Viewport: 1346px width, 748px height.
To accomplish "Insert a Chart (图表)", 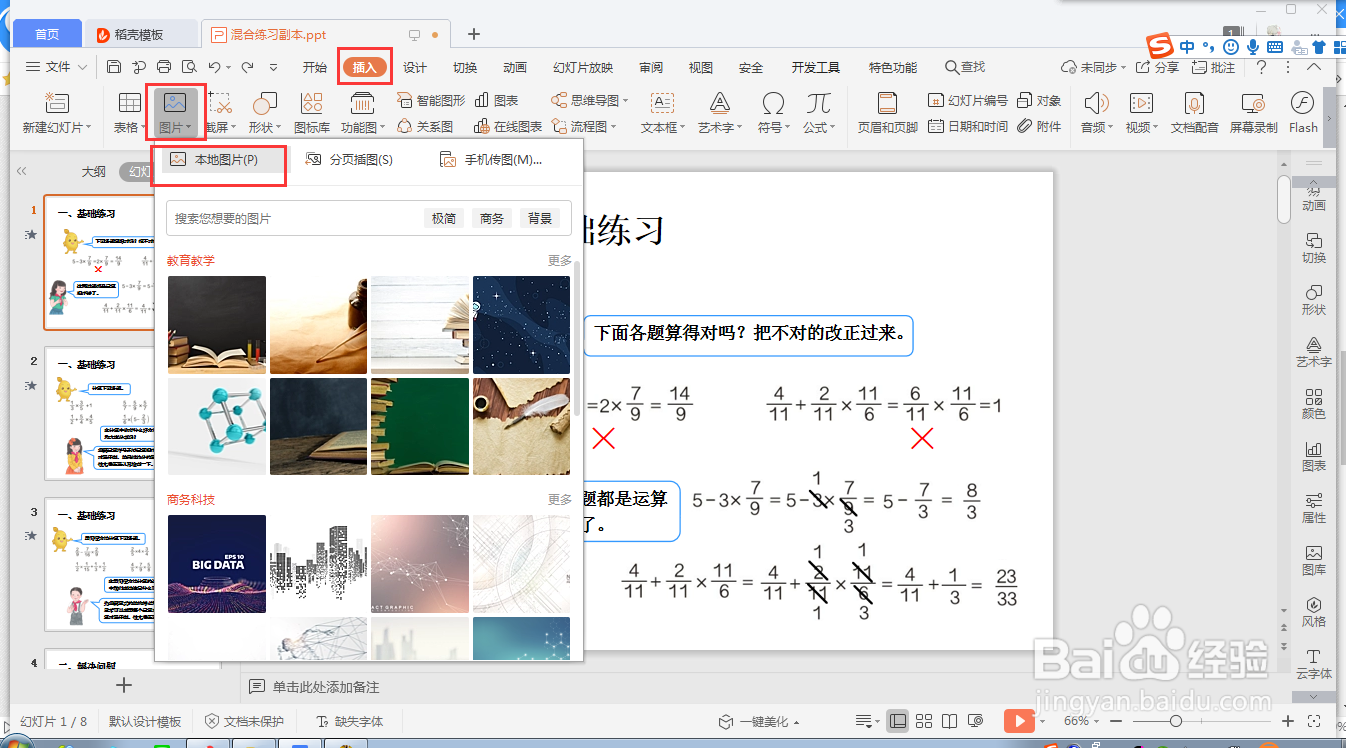I will pos(497,100).
